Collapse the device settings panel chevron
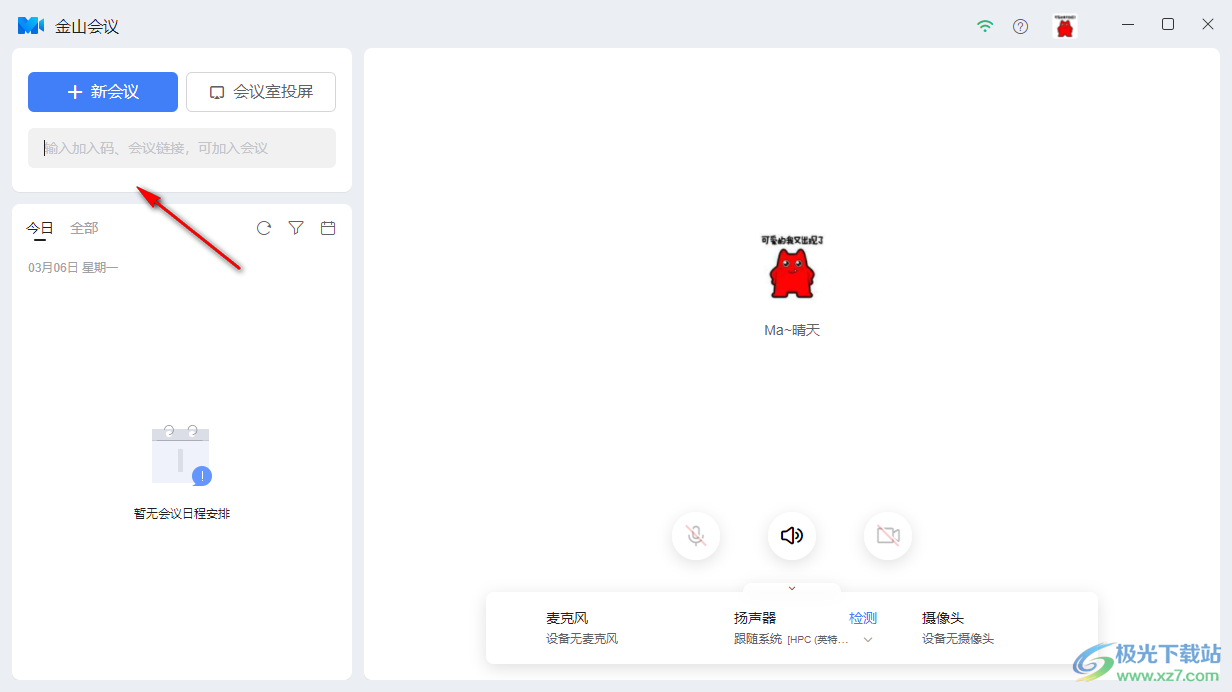Image resolution: width=1232 pixels, height=692 pixels. (x=792, y=588)
